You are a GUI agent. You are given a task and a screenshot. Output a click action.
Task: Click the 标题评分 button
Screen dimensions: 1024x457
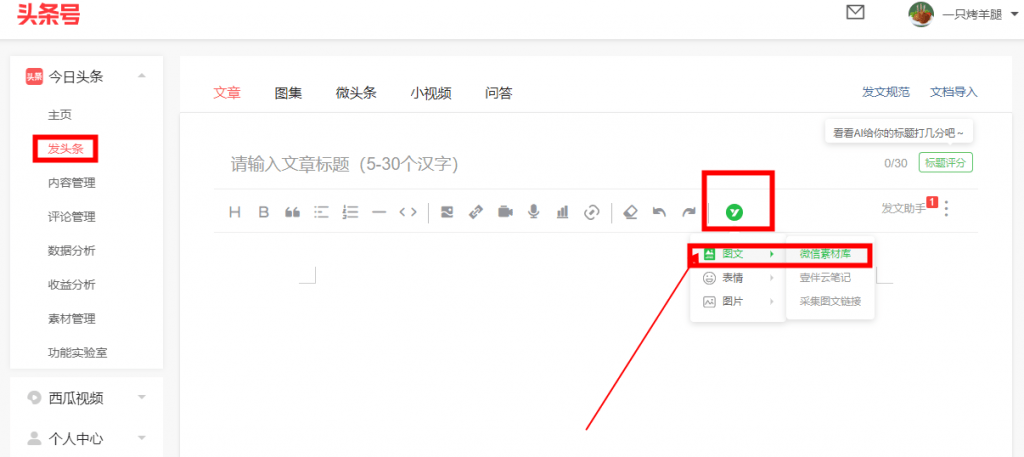pos(945,163)
